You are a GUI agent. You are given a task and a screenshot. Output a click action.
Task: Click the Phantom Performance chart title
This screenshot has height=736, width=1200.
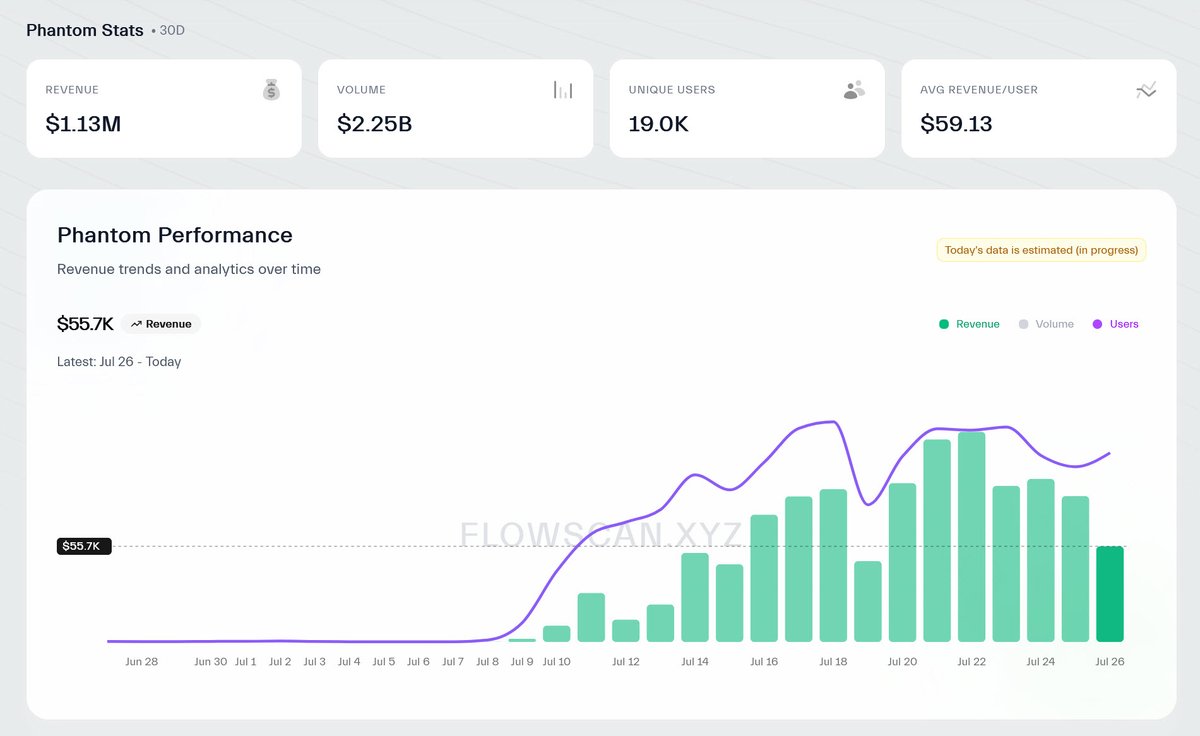tap(175, 235)
